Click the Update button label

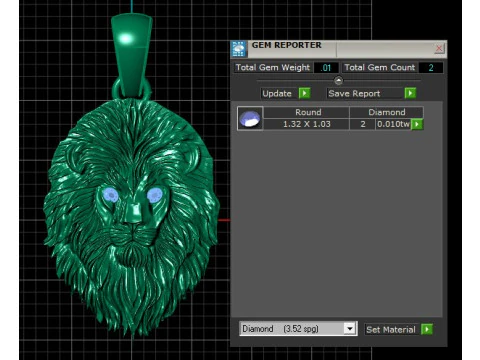277,94
